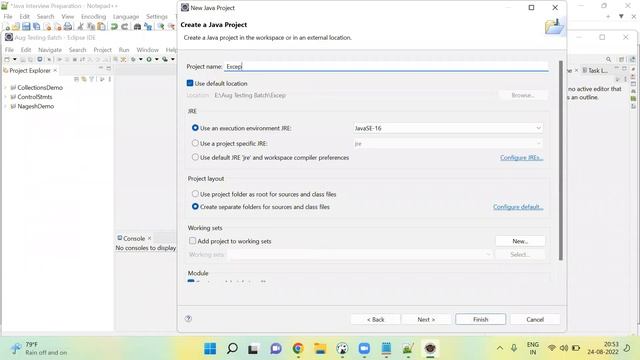Click the taskbar ENG IN language indicator

tap(533, 348)
